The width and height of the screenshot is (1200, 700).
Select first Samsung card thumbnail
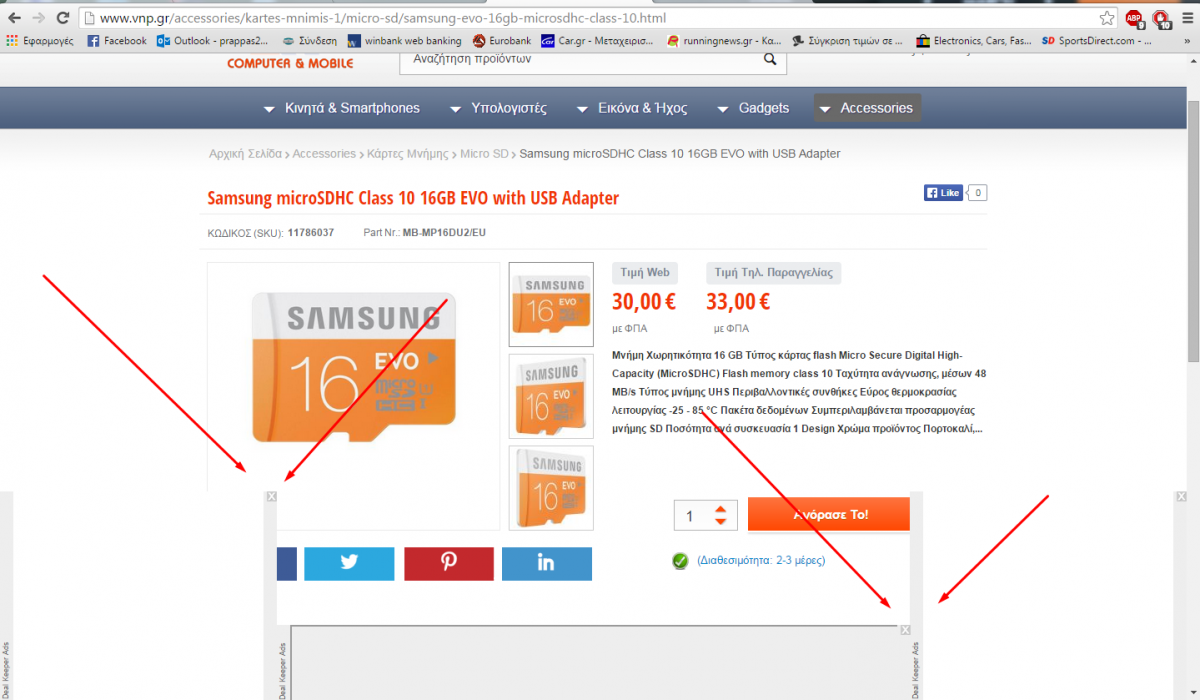pyautogui.click(x=551, y=305)
